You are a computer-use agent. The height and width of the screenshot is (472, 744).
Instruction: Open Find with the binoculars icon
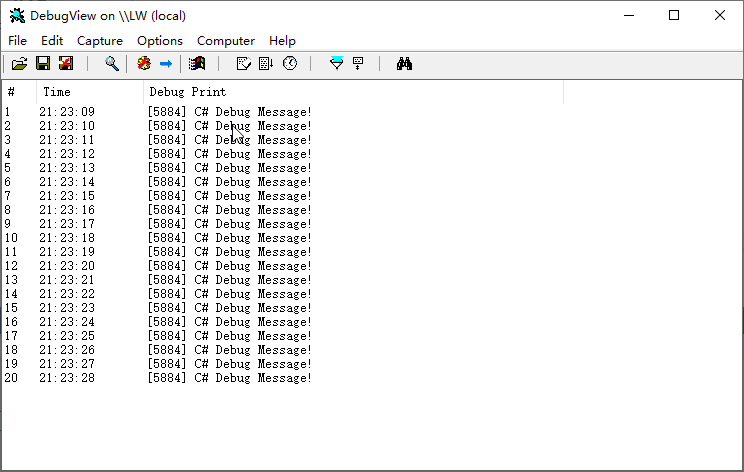[404, 64]
